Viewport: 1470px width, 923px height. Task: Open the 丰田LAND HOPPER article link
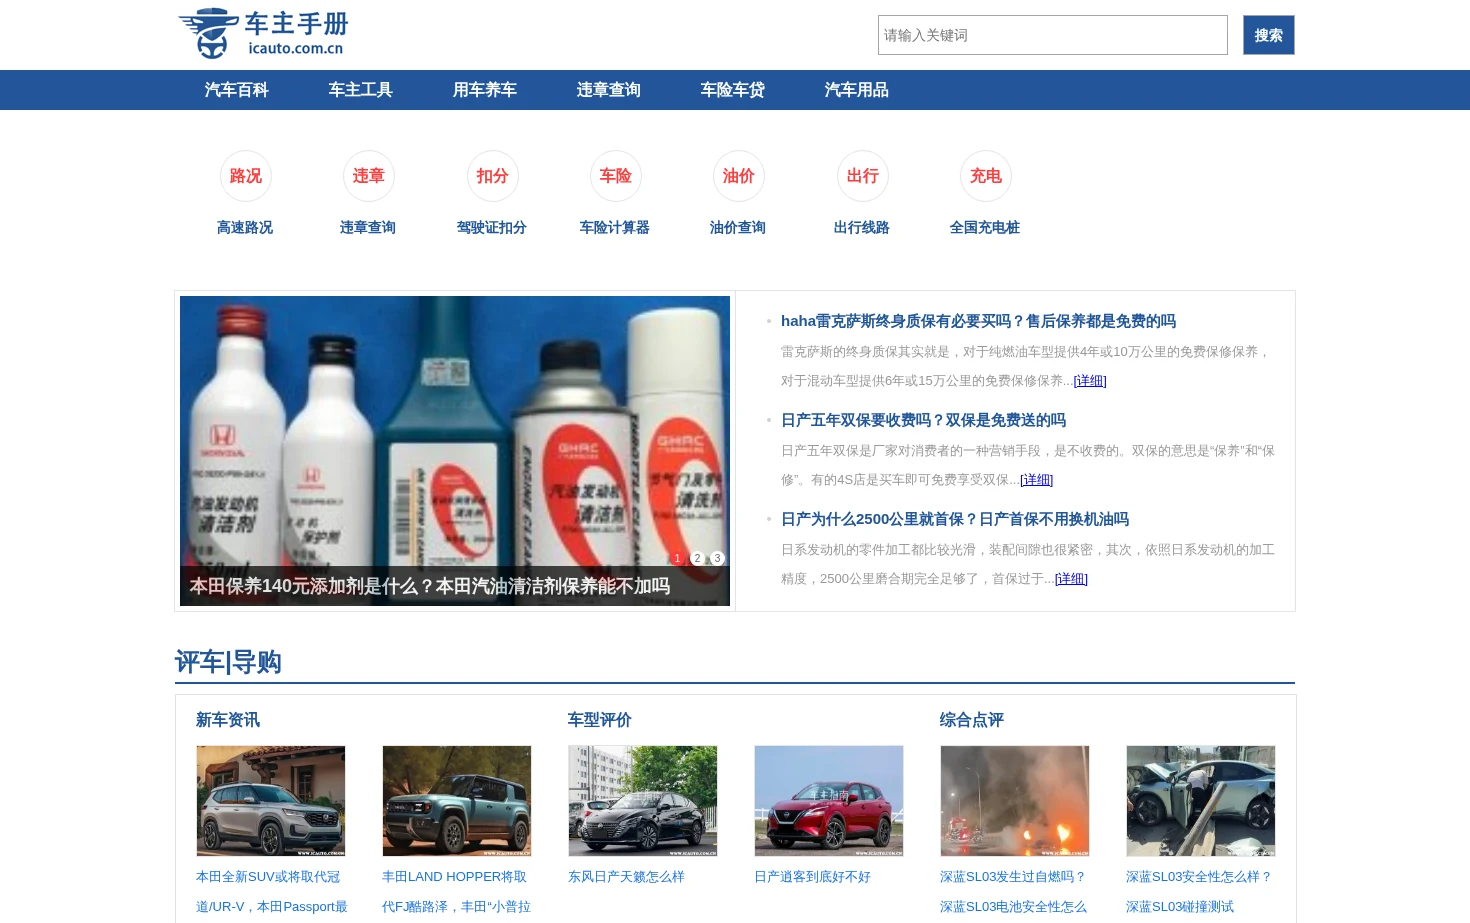click(457, 892)
